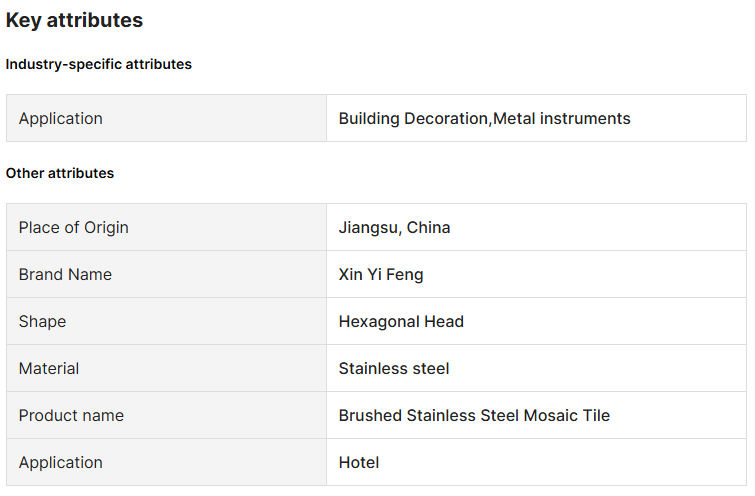Click the Key attributes heading
The image size is (755, 496).
(74, 20)
